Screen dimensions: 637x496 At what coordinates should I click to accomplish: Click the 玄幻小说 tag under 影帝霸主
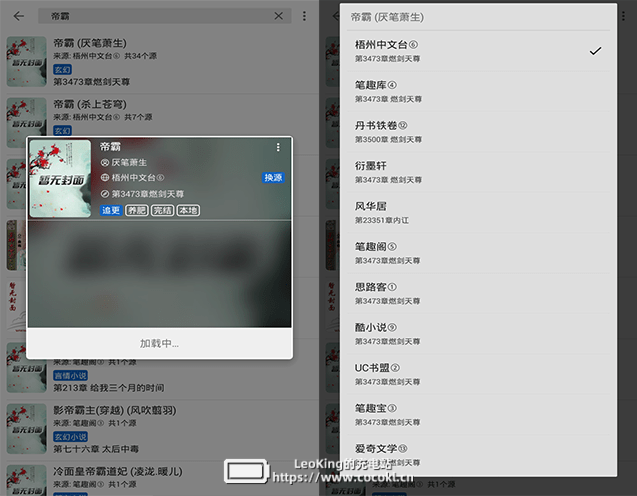point(71,437)
